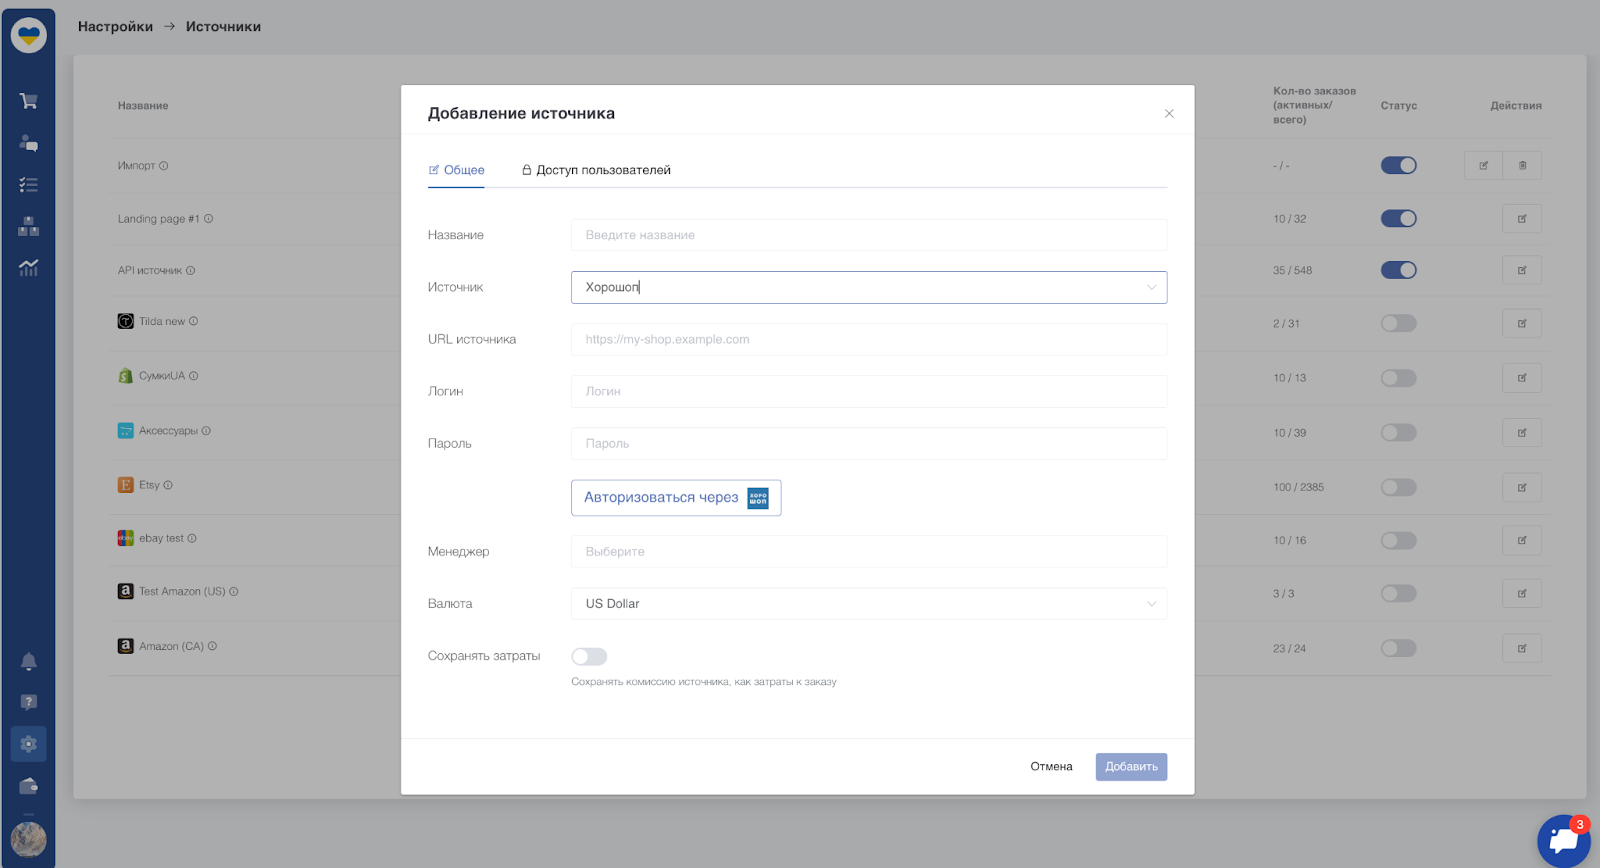Open the analytics chart icon in sidebar
Screen dimensions: 1600x868
tap(28, 268)
